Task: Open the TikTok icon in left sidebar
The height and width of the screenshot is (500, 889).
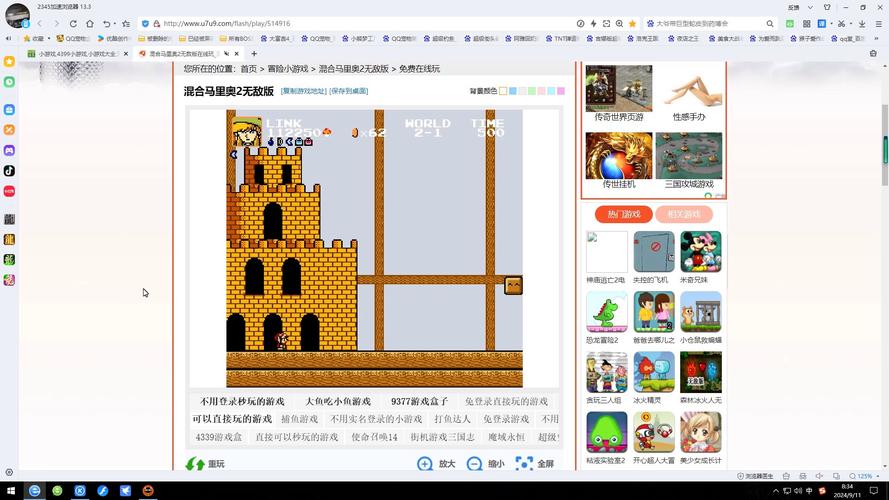Action: pyautogui.click(x=9, y=171)
